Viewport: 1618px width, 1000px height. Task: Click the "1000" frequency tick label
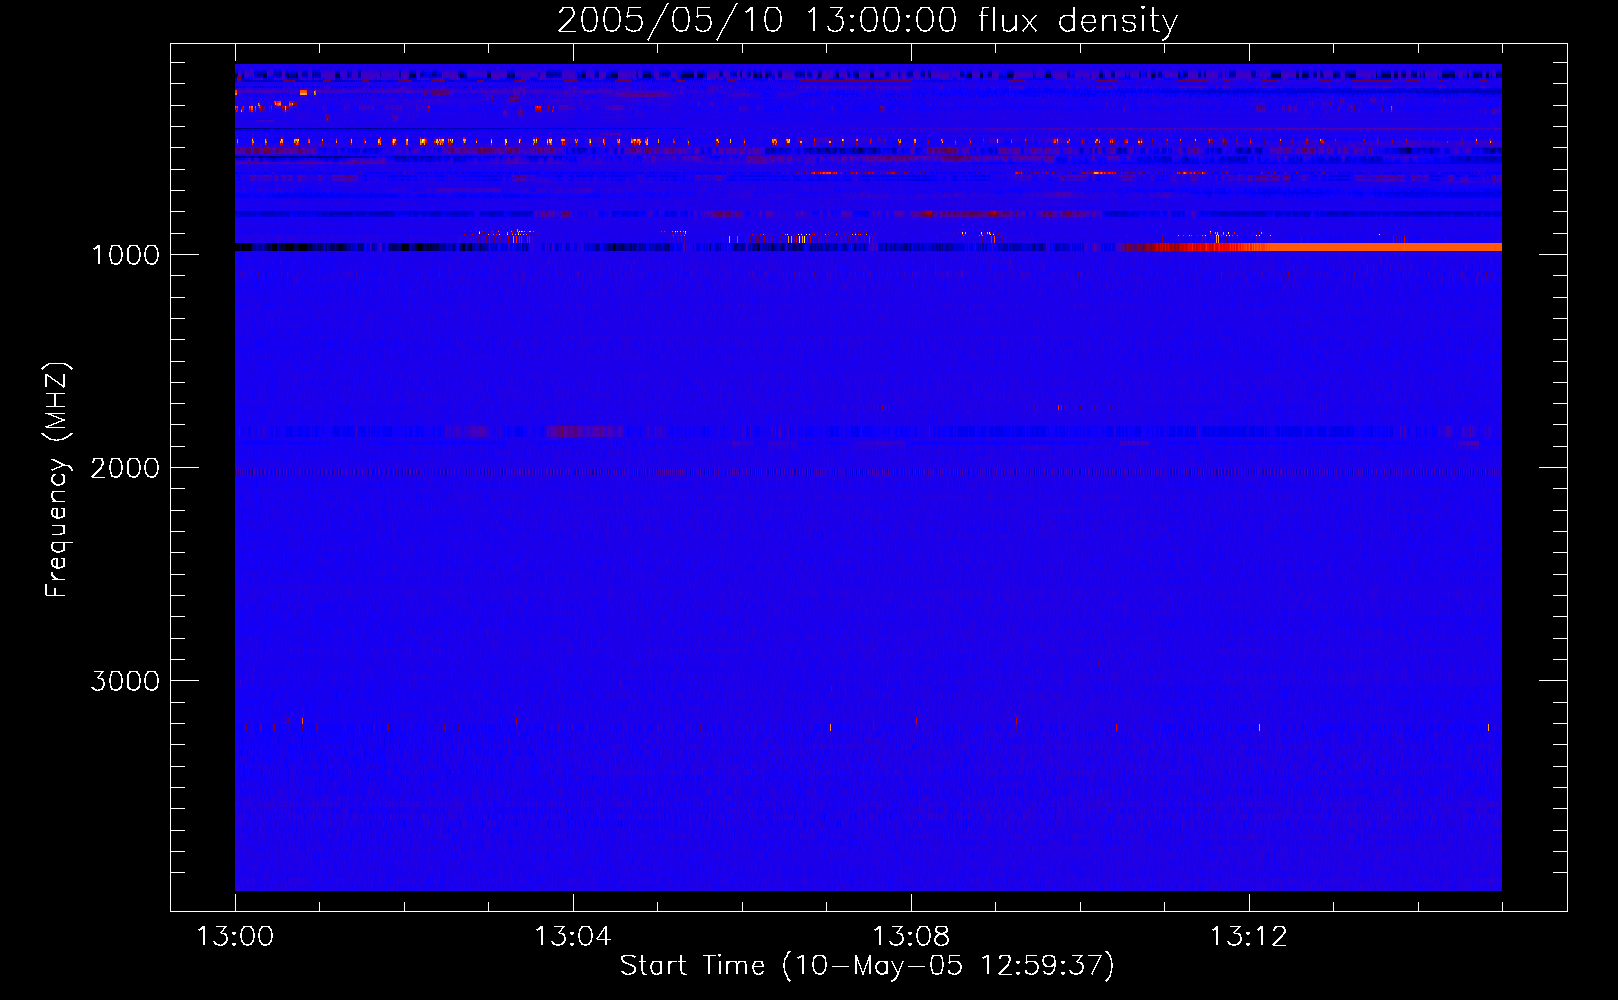[x=125, y=255]
